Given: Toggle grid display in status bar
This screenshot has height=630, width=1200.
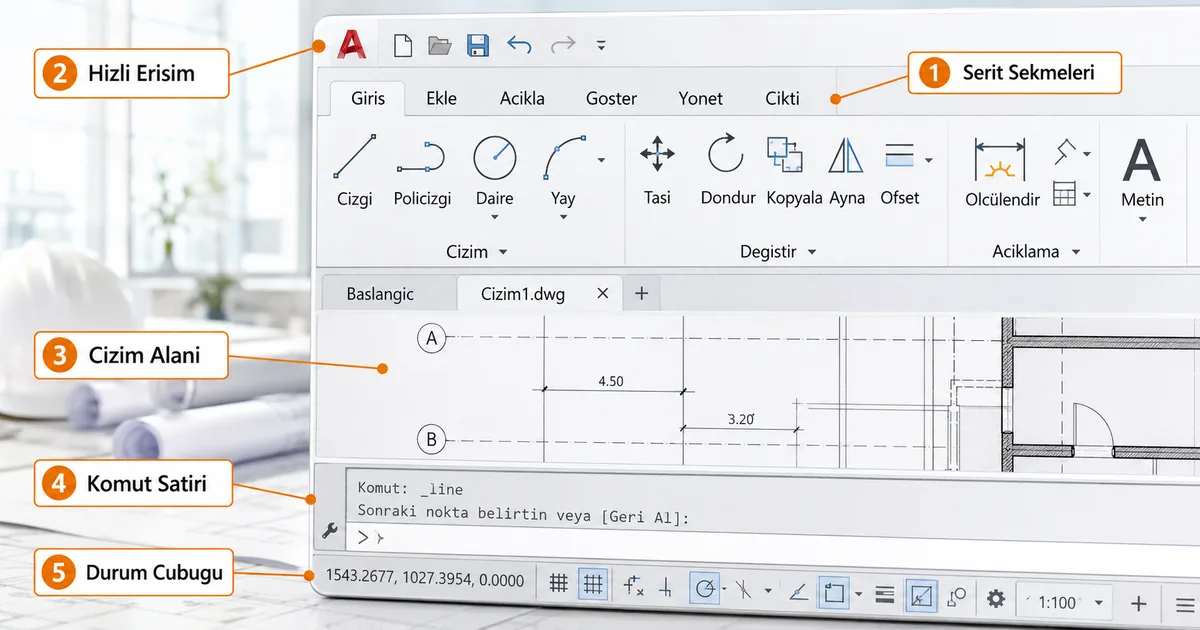Looking at the screenshot, I should click(x=560, y=582).
